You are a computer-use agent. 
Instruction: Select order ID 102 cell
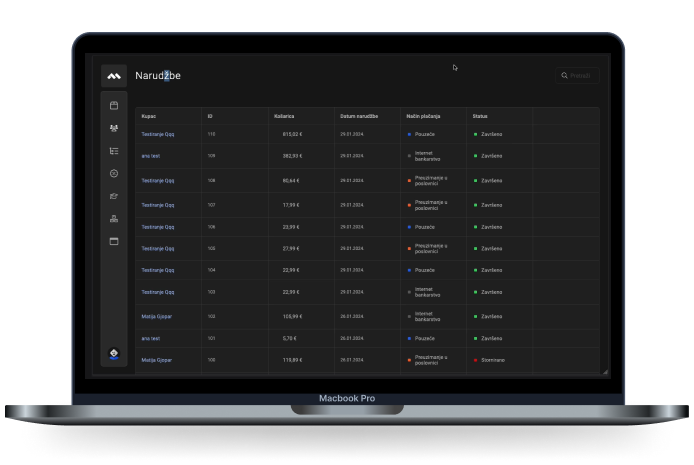[211, 316]
